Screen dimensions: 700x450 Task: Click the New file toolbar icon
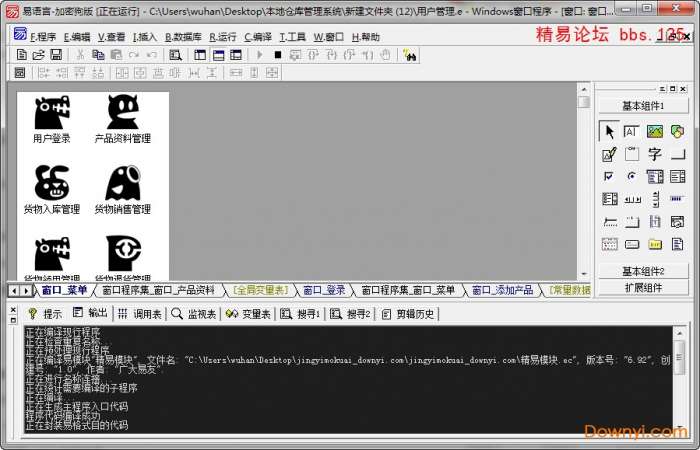pos(21,55)
